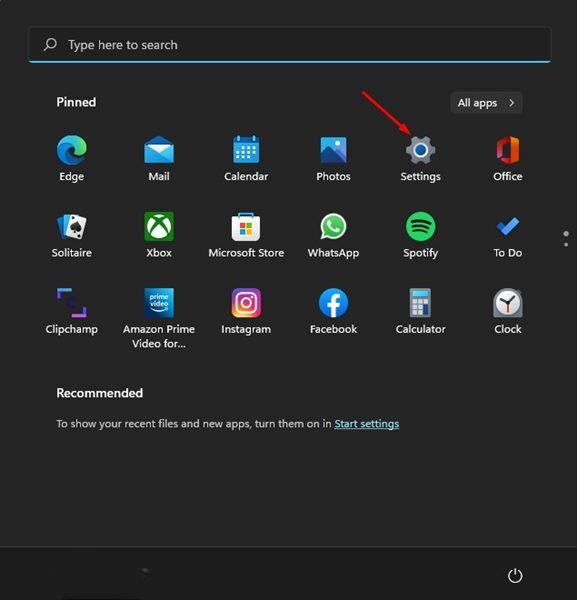
Task: Open the Xbox app
Action: tap(159, 235)
